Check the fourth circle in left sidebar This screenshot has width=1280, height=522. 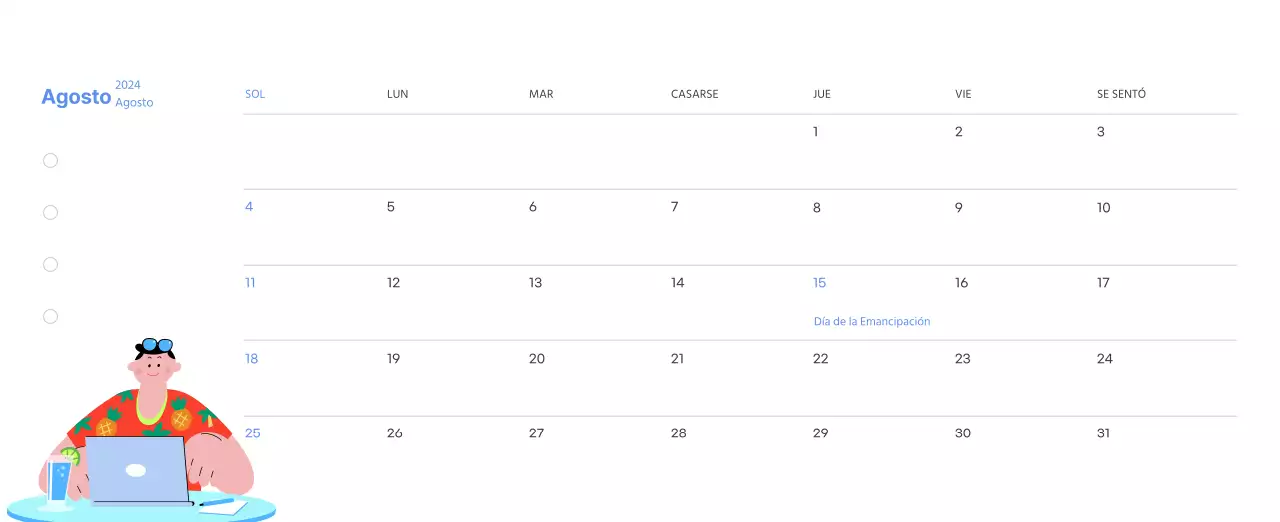(50, 317)
